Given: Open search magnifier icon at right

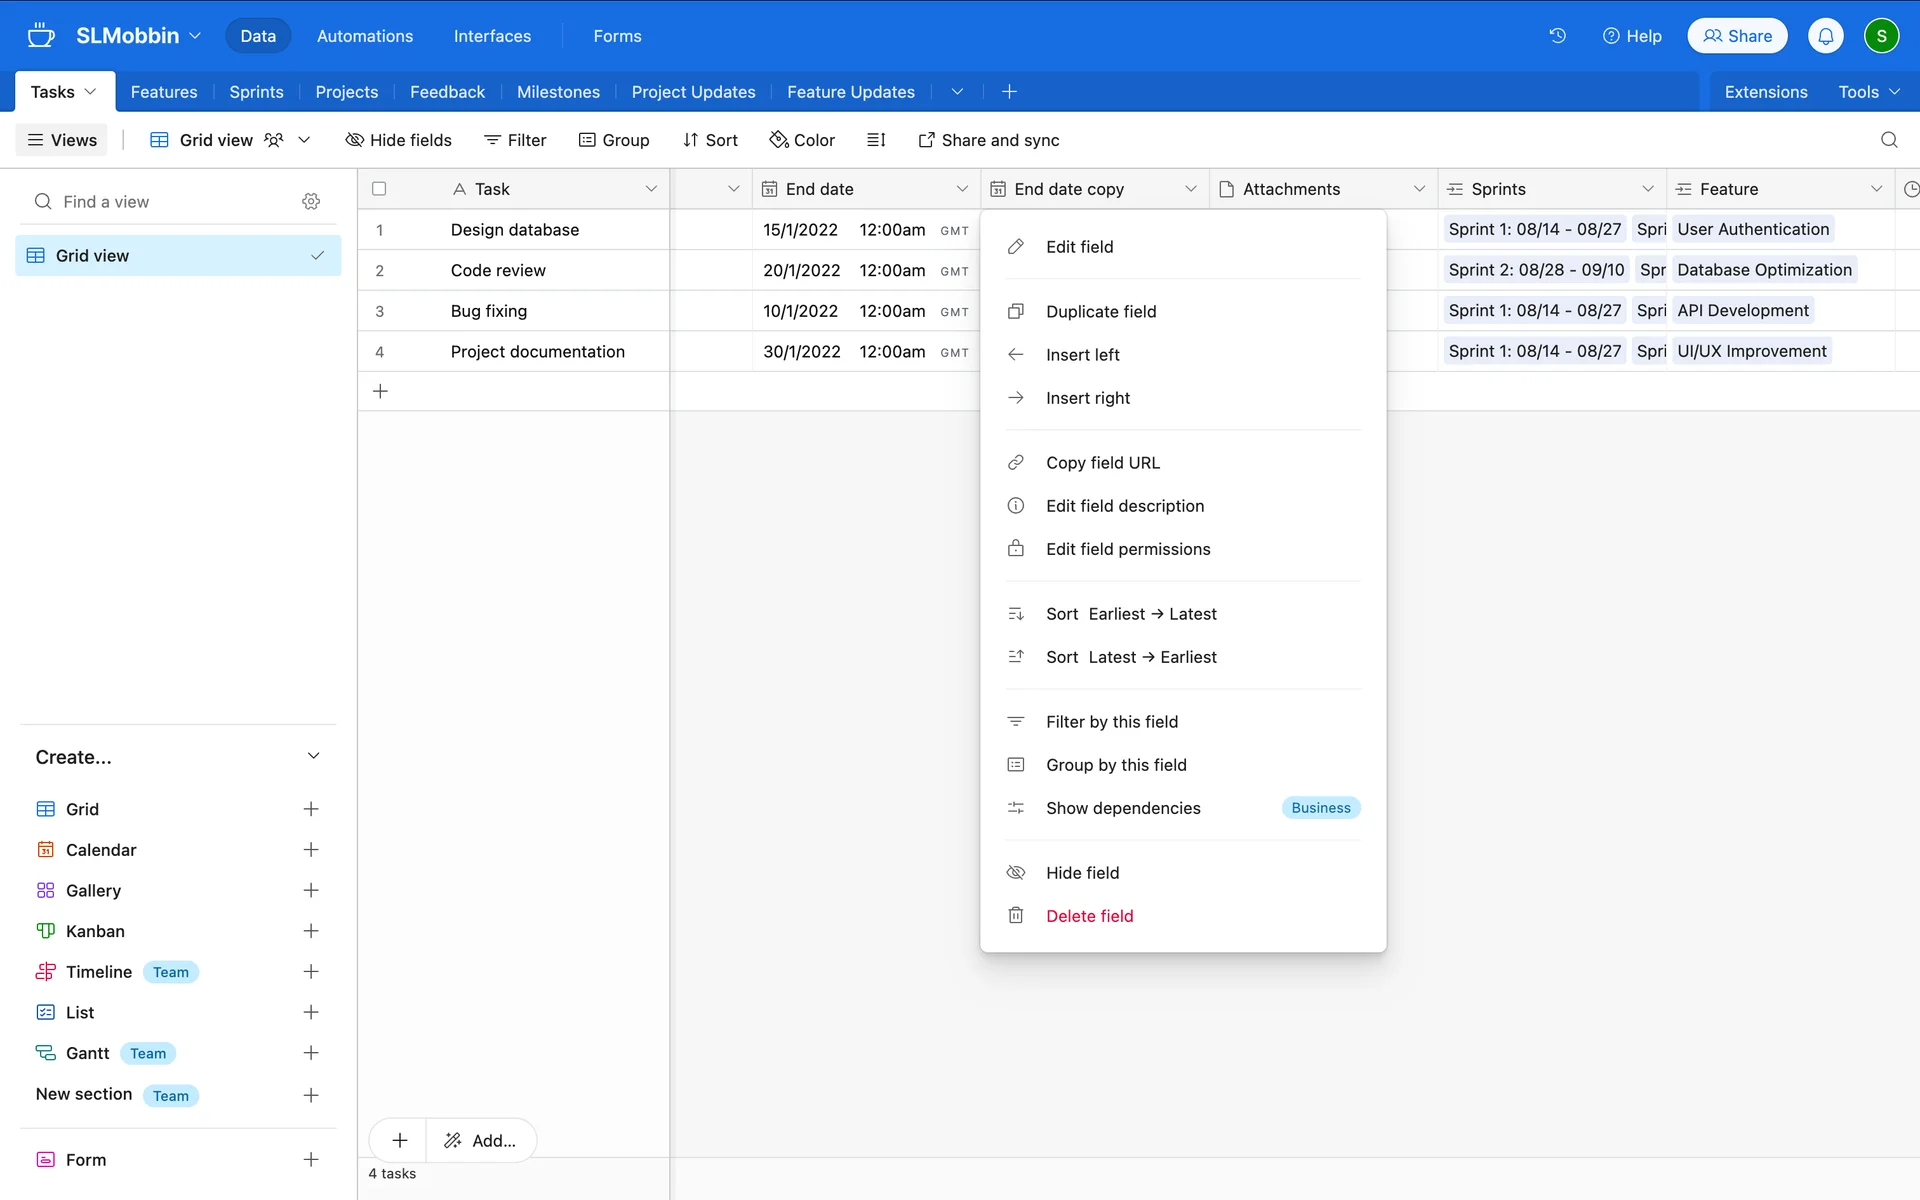Looking at the screenshot, I should click(1889, 140).
